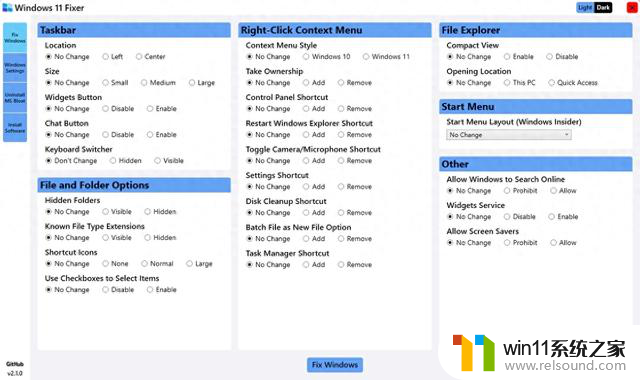This screenshot has height=380, width=640.
Task: Add Task Manager Shortcut
Action: coord(314,264)
